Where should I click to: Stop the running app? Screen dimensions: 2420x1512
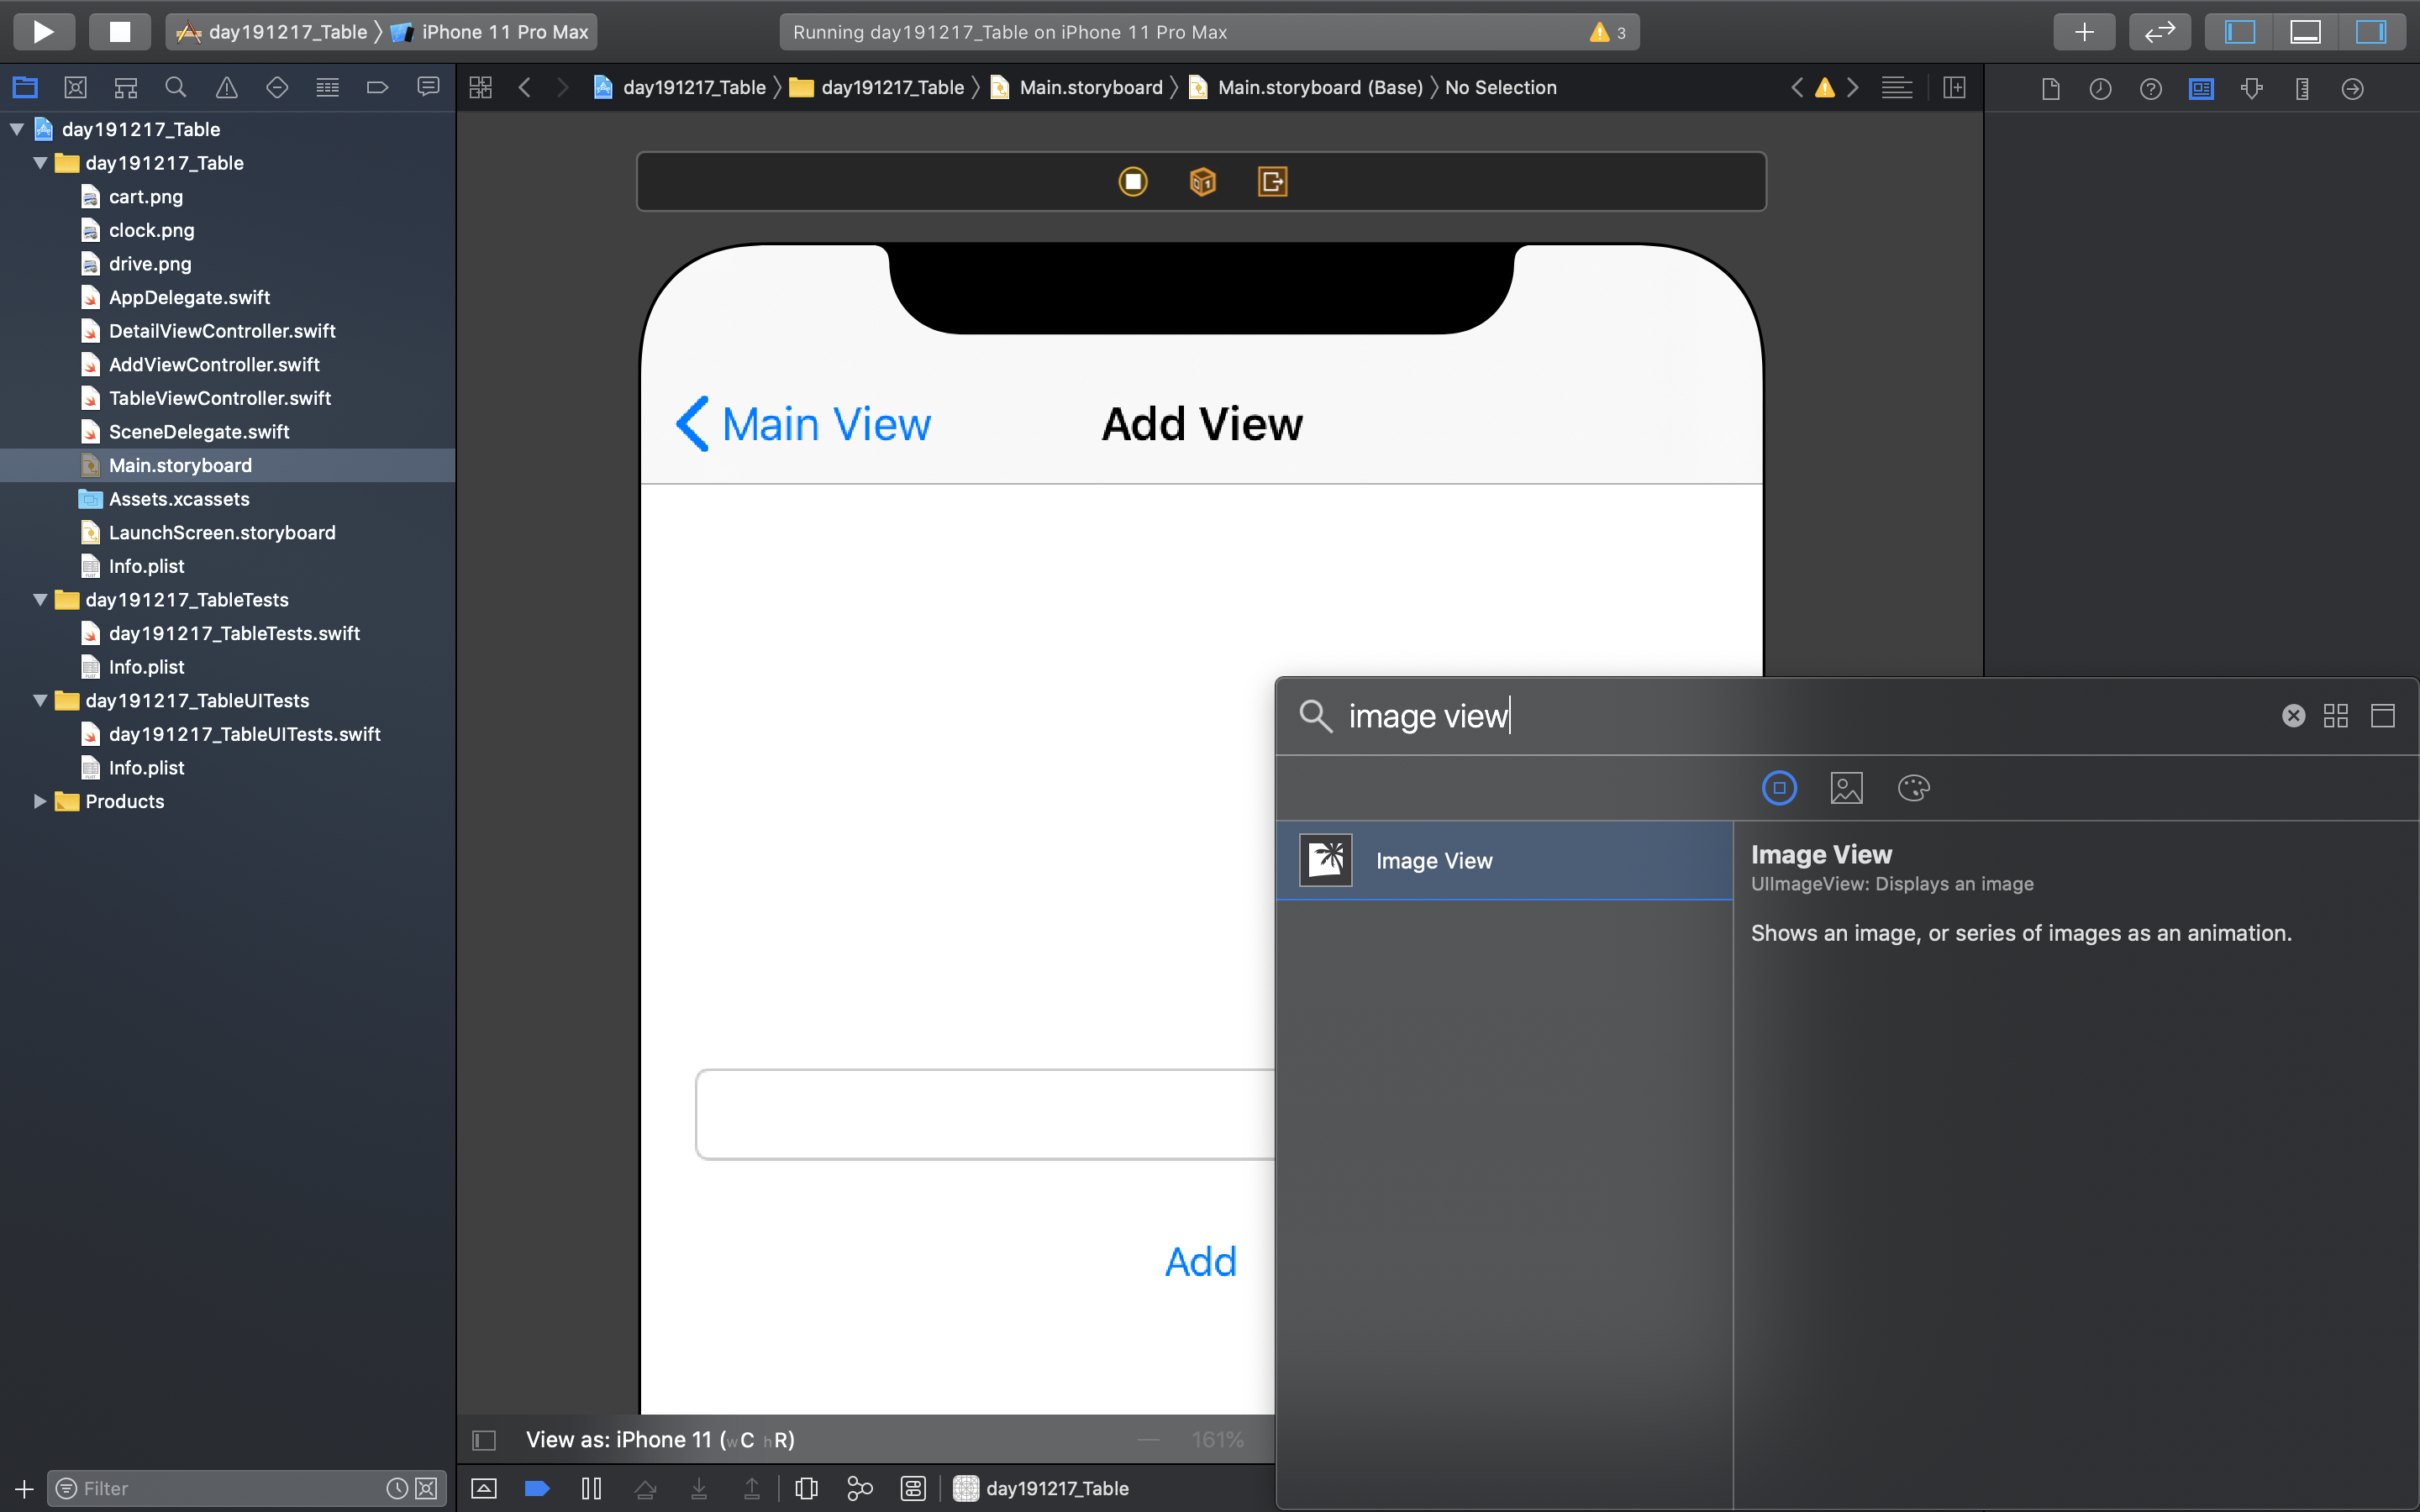119,32
